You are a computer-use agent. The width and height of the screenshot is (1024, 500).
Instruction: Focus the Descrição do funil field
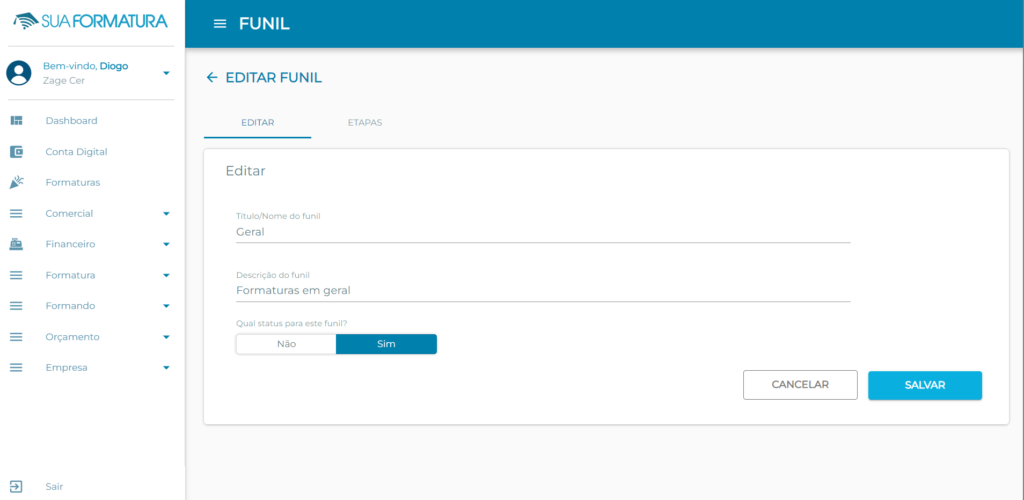pyautogui.click(x=543, y=290)
